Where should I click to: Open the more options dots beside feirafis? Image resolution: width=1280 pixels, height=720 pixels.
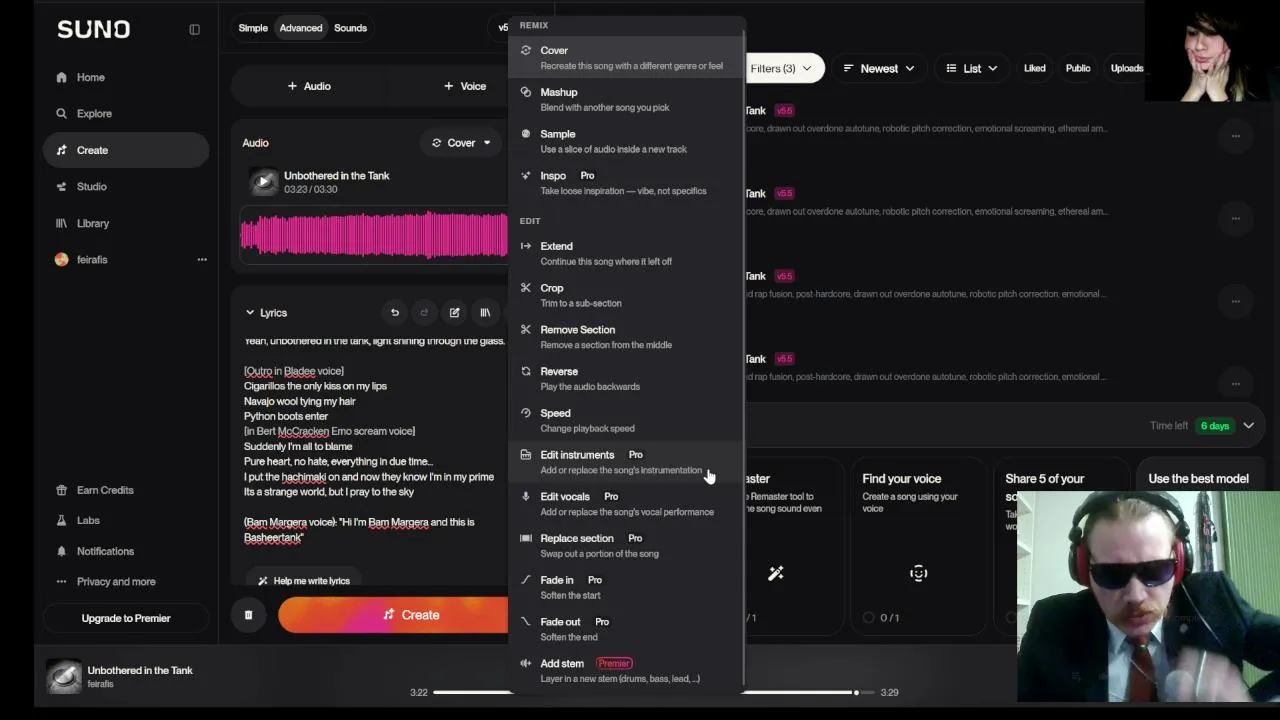(x=202, y=260)
